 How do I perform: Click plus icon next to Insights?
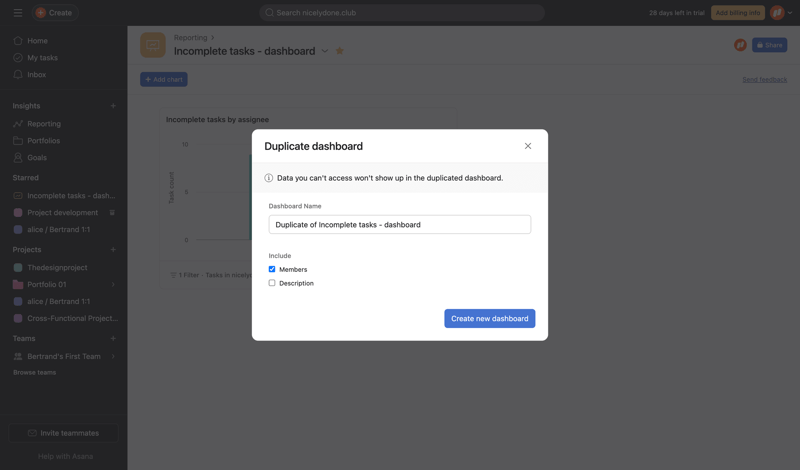click(x=113, y=106)
